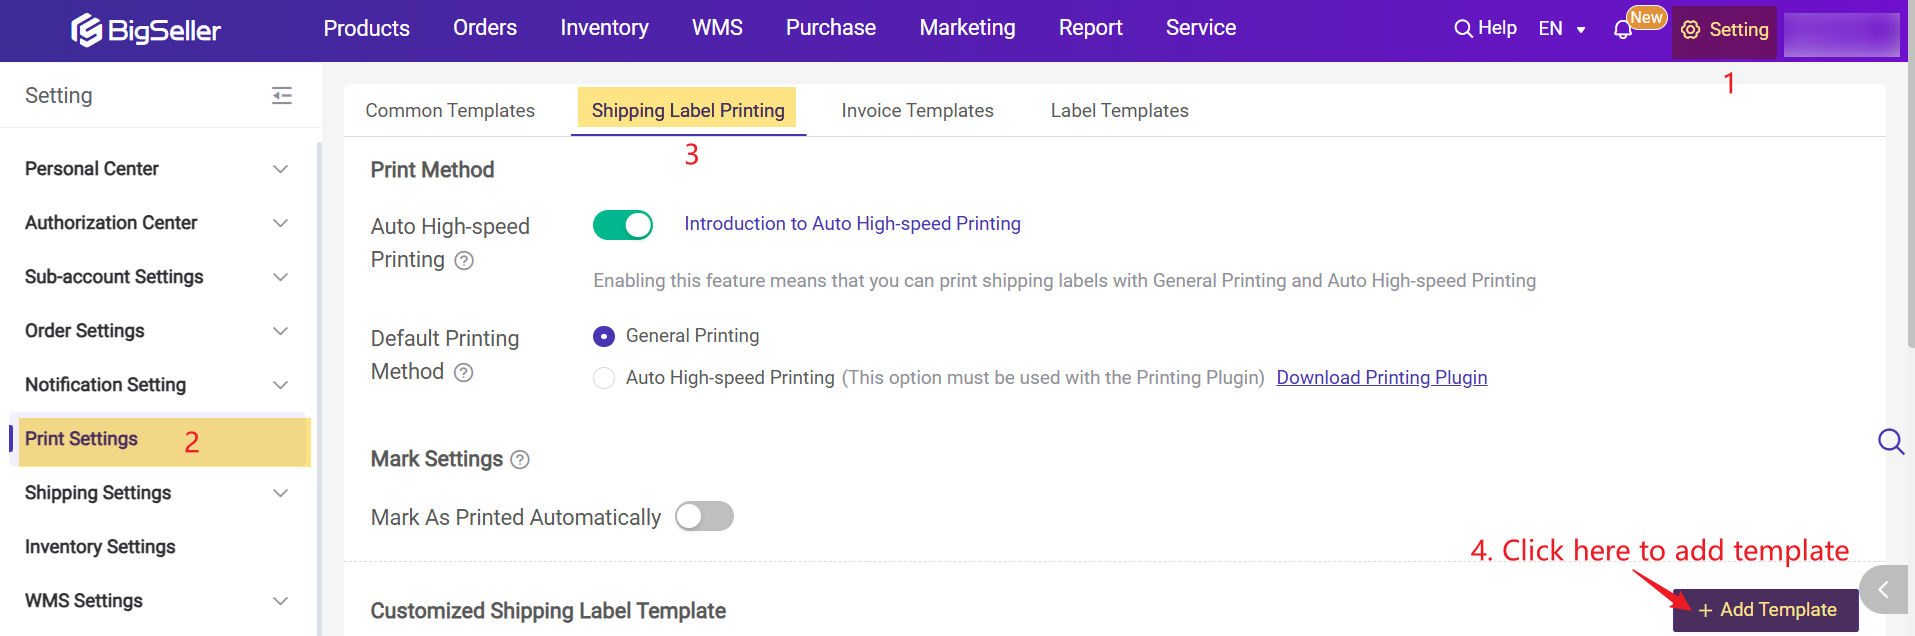Collapse sidebar with the menu fold icon
The width and height of the screenshot is (1915, 636).
click(x=282, y=96)
